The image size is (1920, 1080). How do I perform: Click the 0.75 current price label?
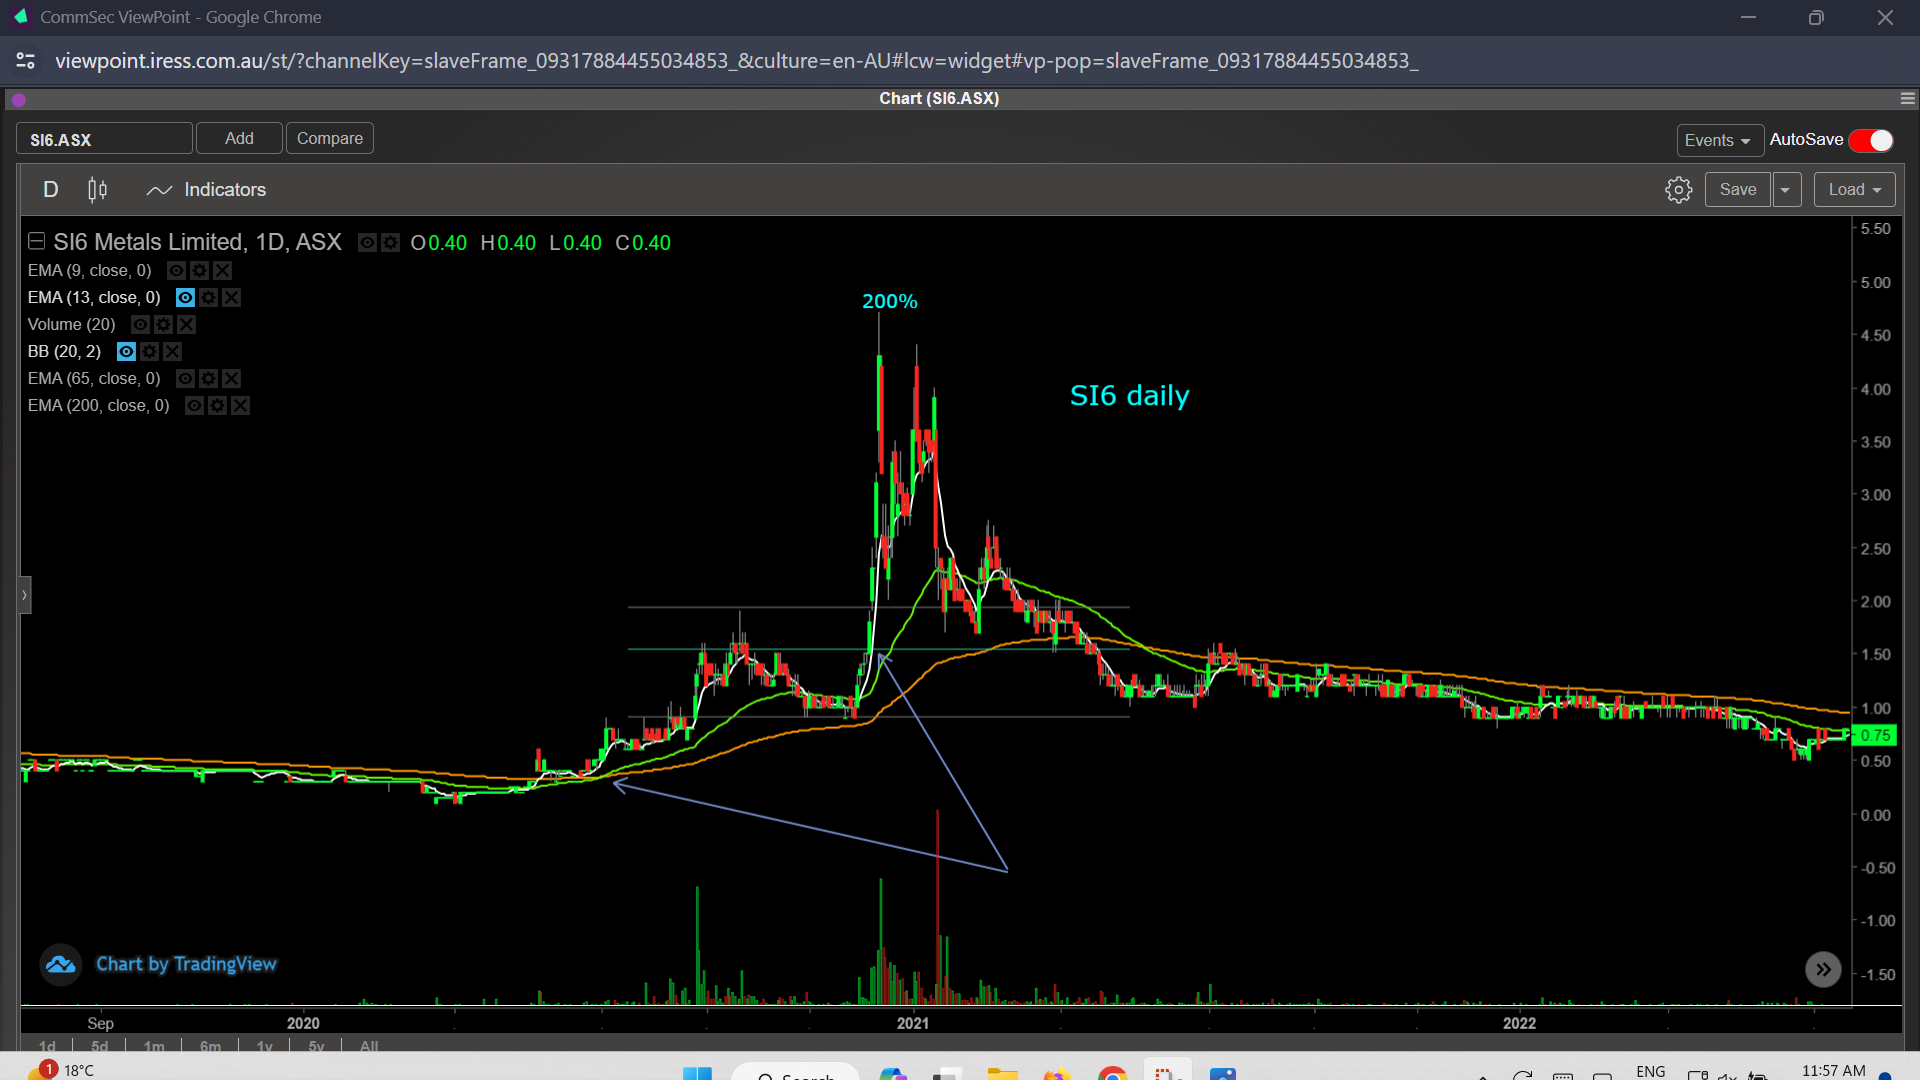(x=1875, y=735)
